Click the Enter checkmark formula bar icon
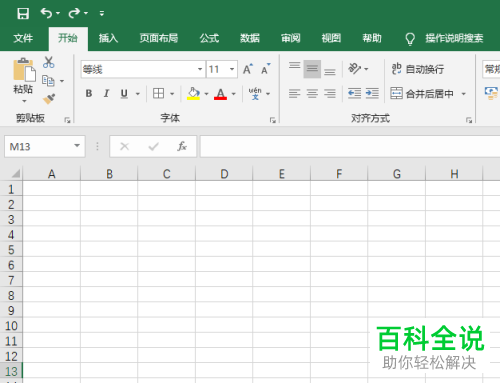The height and width of the screenshot is (383, 500). point(154,146)
